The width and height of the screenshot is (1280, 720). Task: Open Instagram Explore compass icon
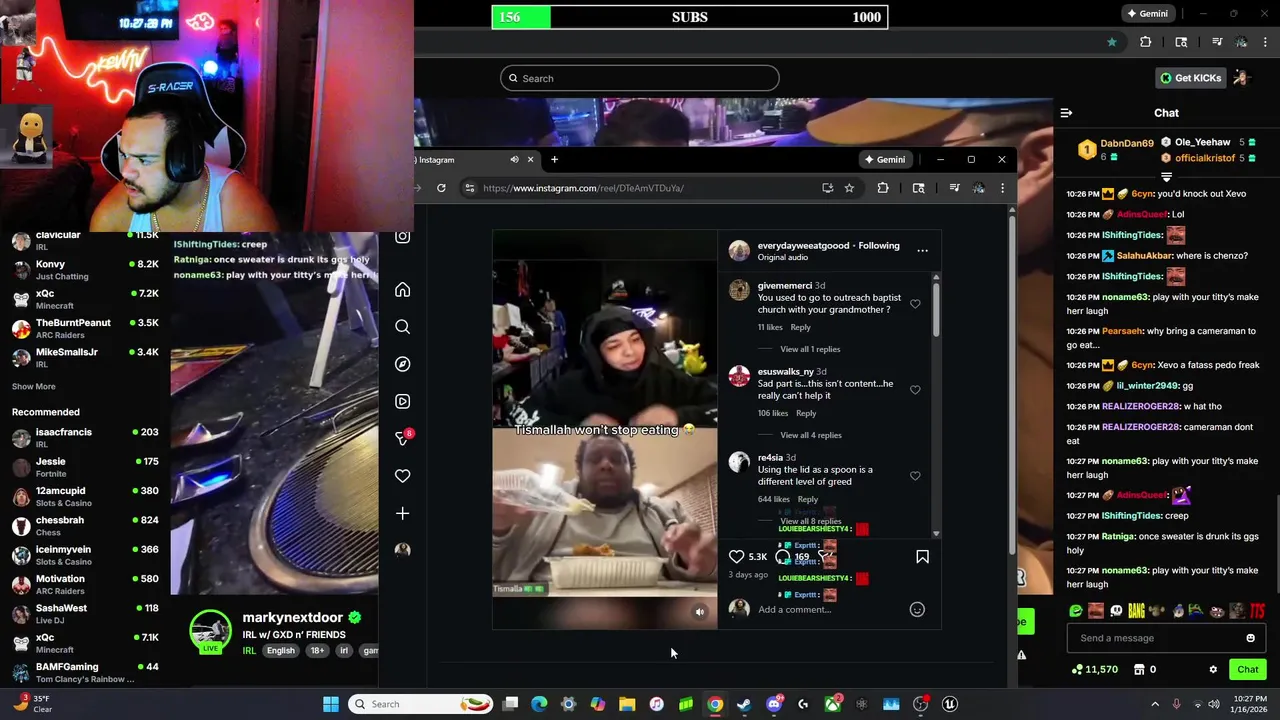click(x=402, y=364)
